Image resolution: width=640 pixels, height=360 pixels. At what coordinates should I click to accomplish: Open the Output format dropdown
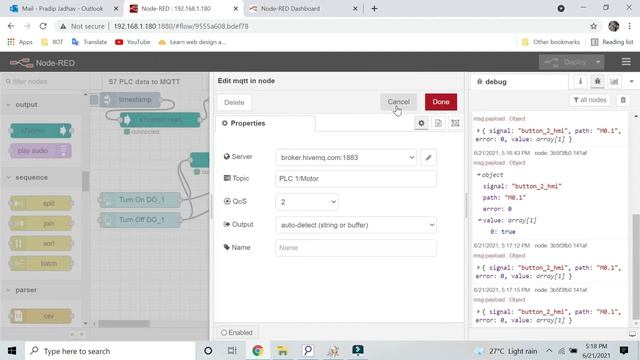click(356, 225)
